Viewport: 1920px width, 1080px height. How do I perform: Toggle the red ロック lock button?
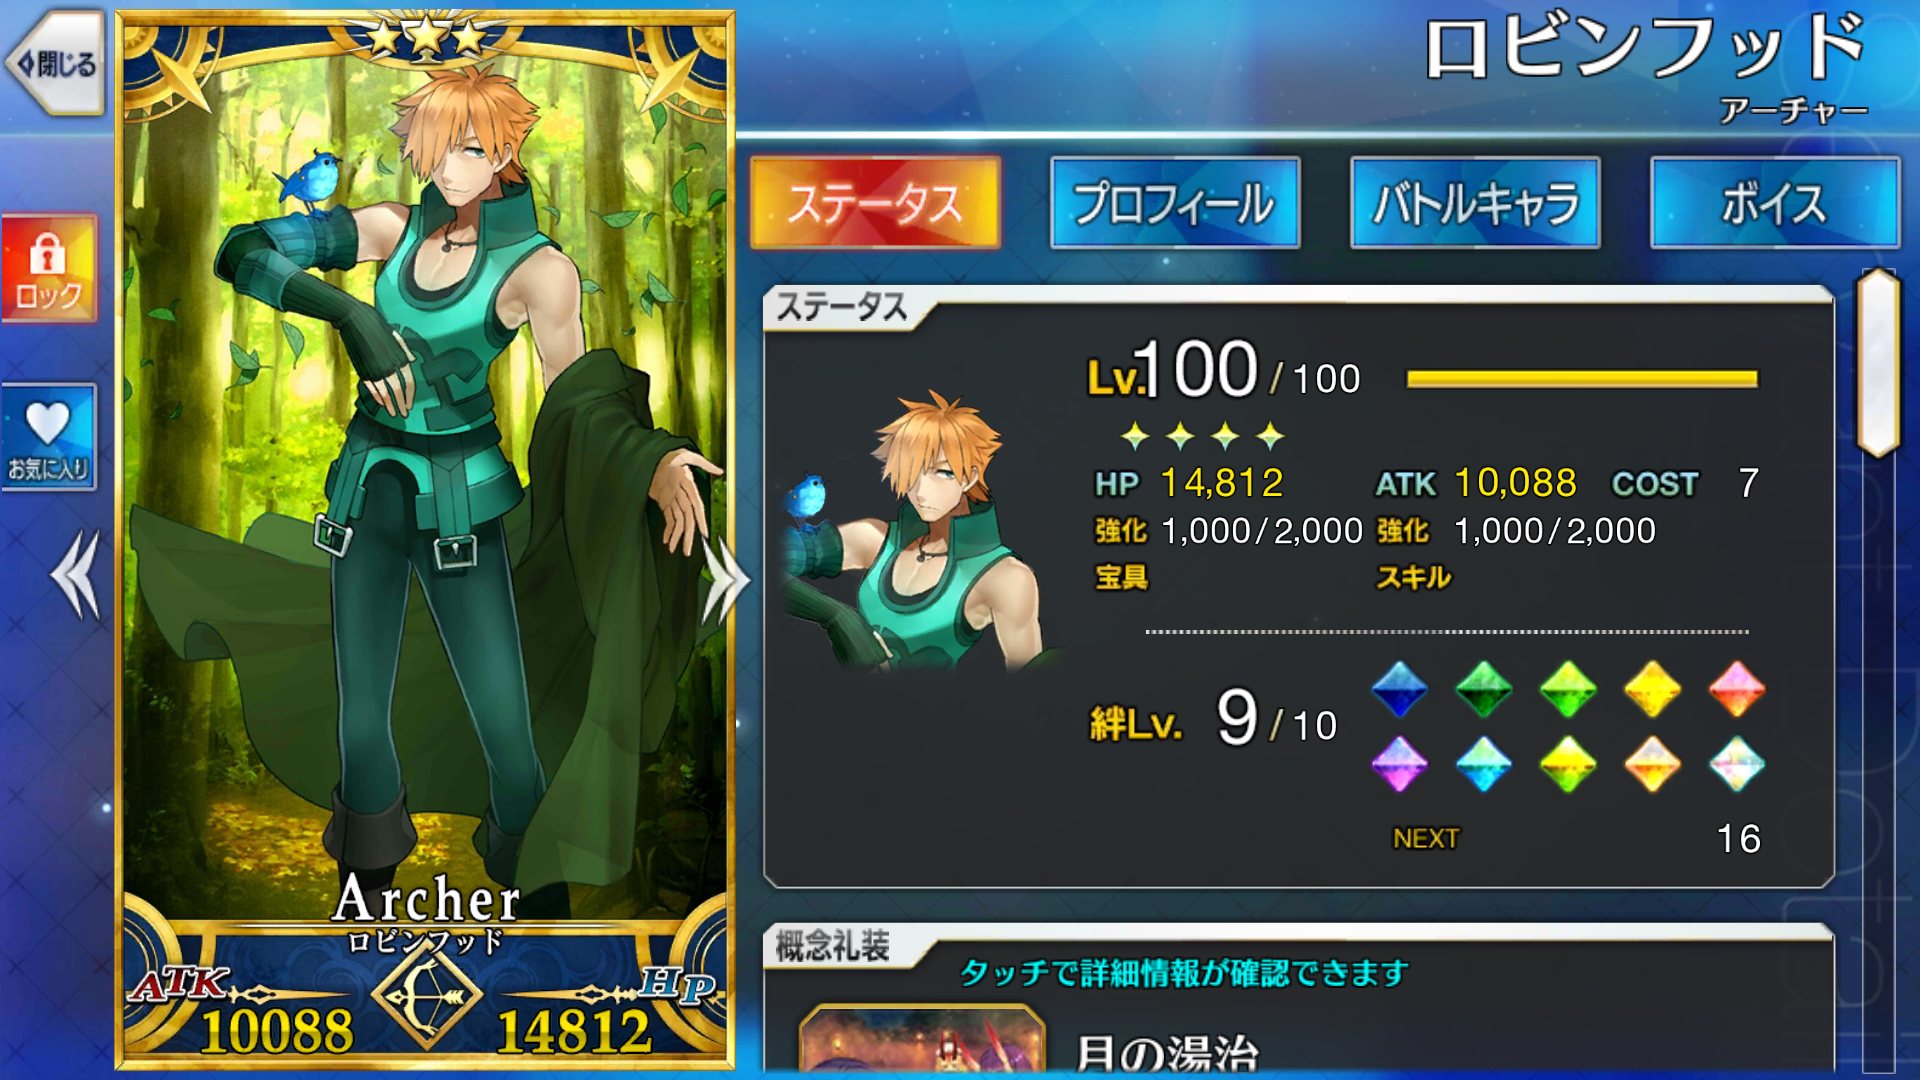(49, 268)
